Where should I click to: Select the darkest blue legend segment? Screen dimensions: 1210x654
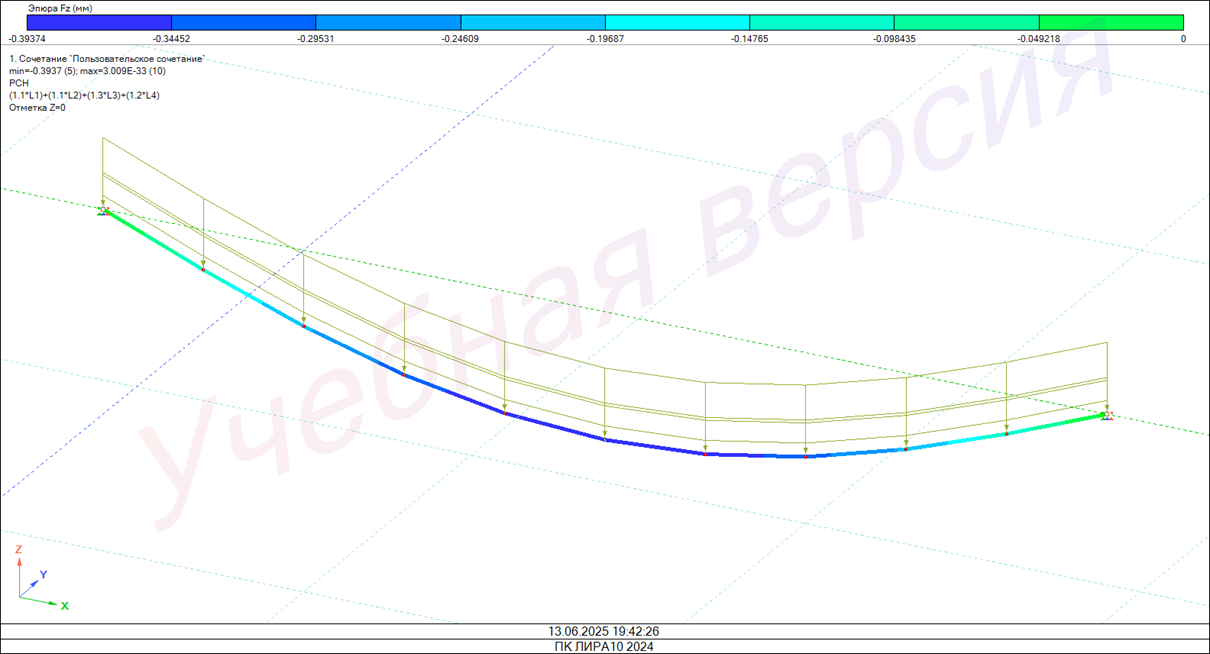coord(99,22)
